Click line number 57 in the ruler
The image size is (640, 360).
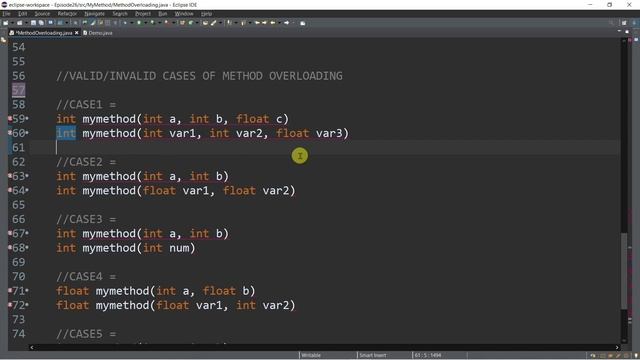(18, 90)
